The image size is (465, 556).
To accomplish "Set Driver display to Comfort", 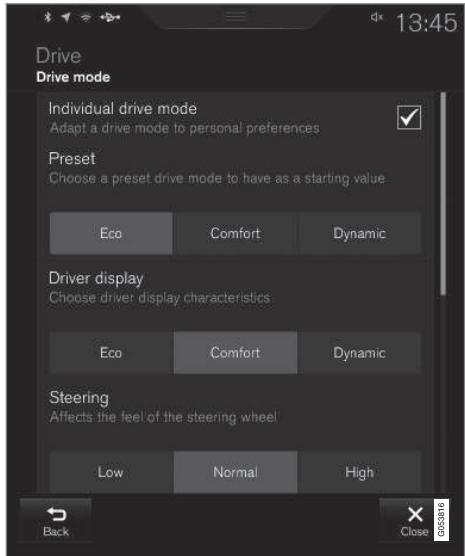I will tap(235, 353).
